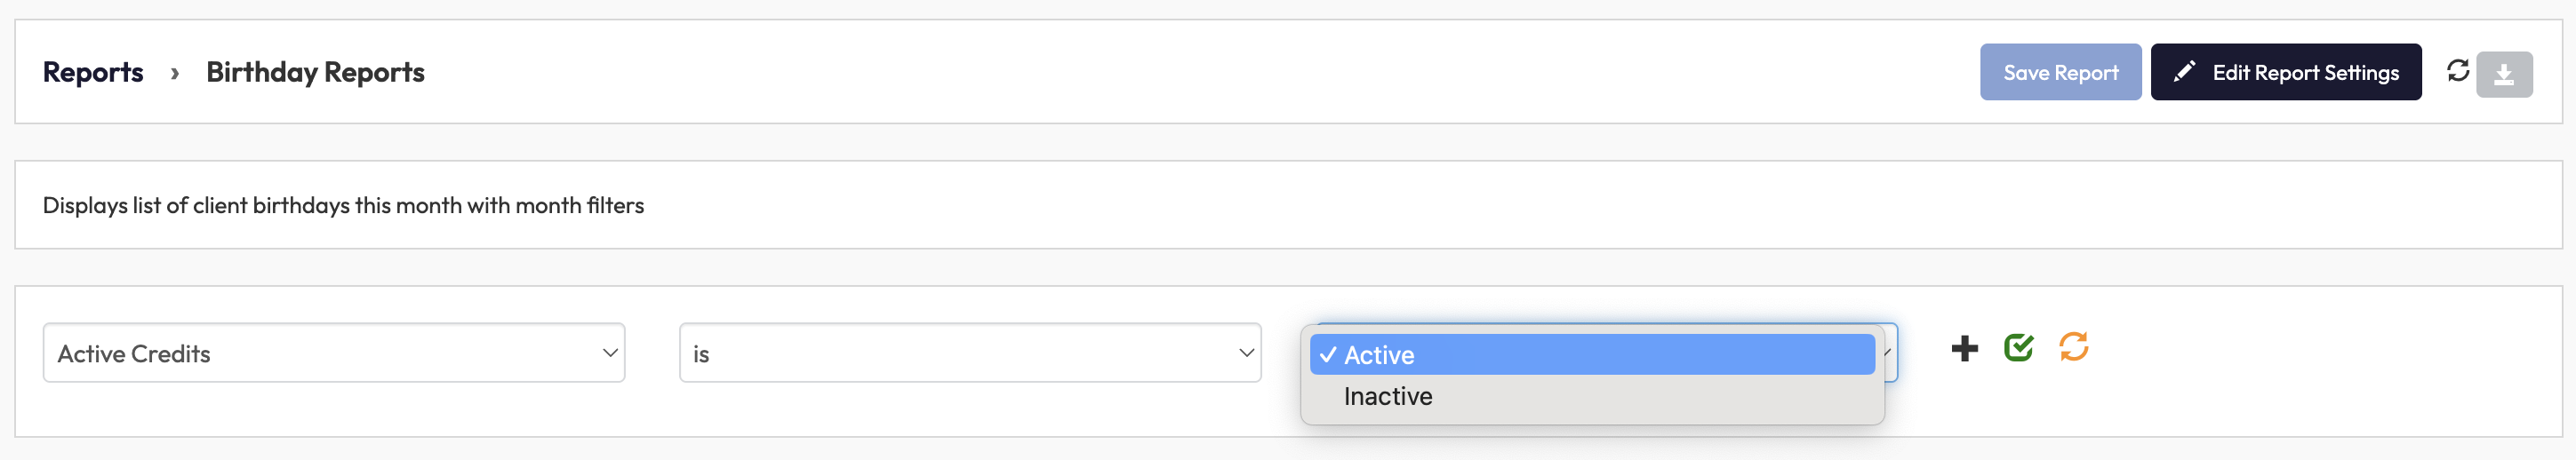Click the pencil icon on Edit Report Settings
2576x460 pixels.
coord(2184,72)
